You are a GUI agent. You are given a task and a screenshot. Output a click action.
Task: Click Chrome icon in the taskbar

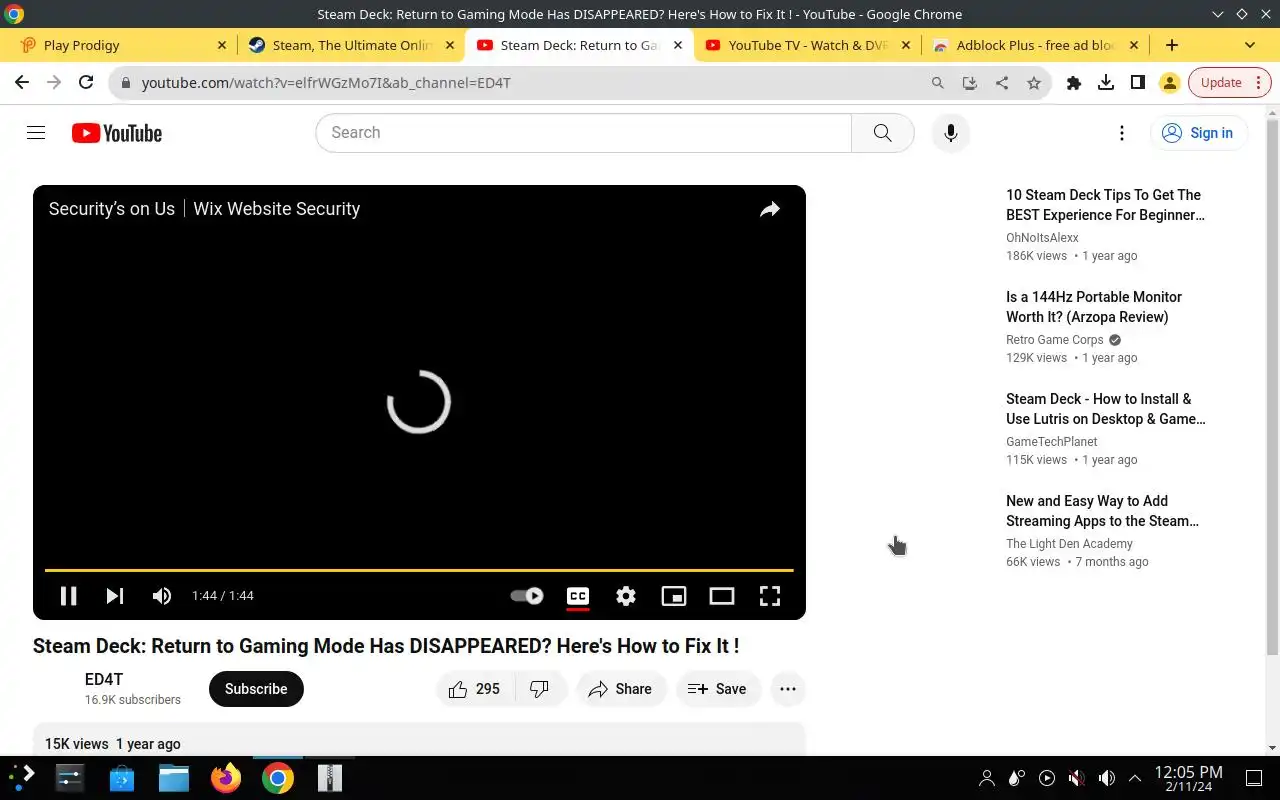(x=278, y=777)
